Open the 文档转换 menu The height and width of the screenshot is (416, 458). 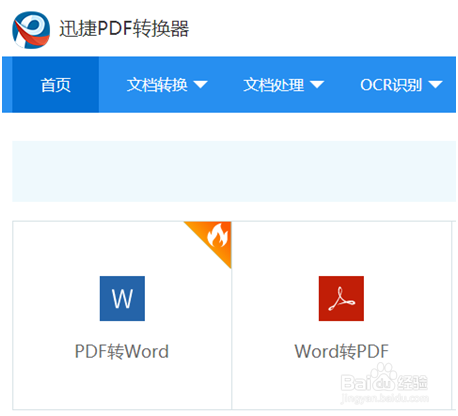pyautogui.click(x=157, y=85)
